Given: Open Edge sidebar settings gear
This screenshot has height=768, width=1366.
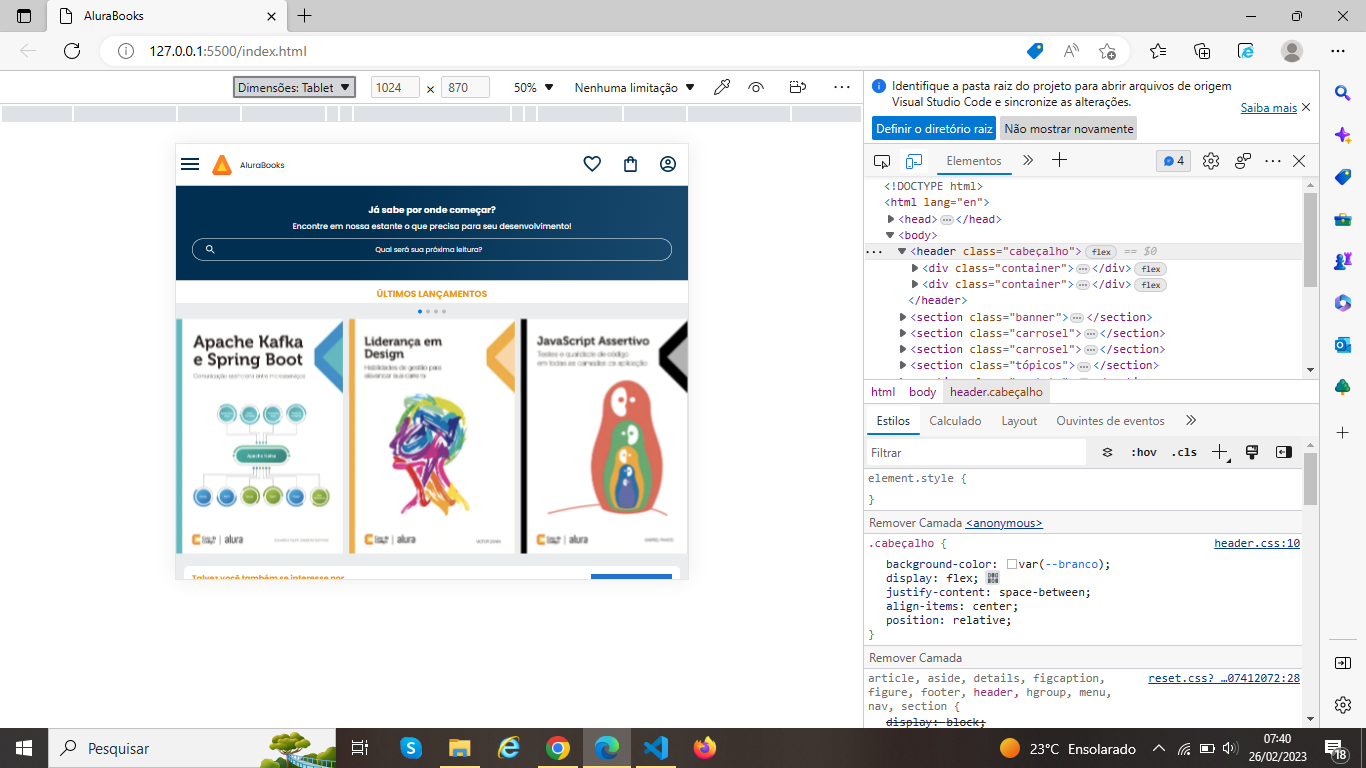Looking at the screenshot, I should 1343,704.
